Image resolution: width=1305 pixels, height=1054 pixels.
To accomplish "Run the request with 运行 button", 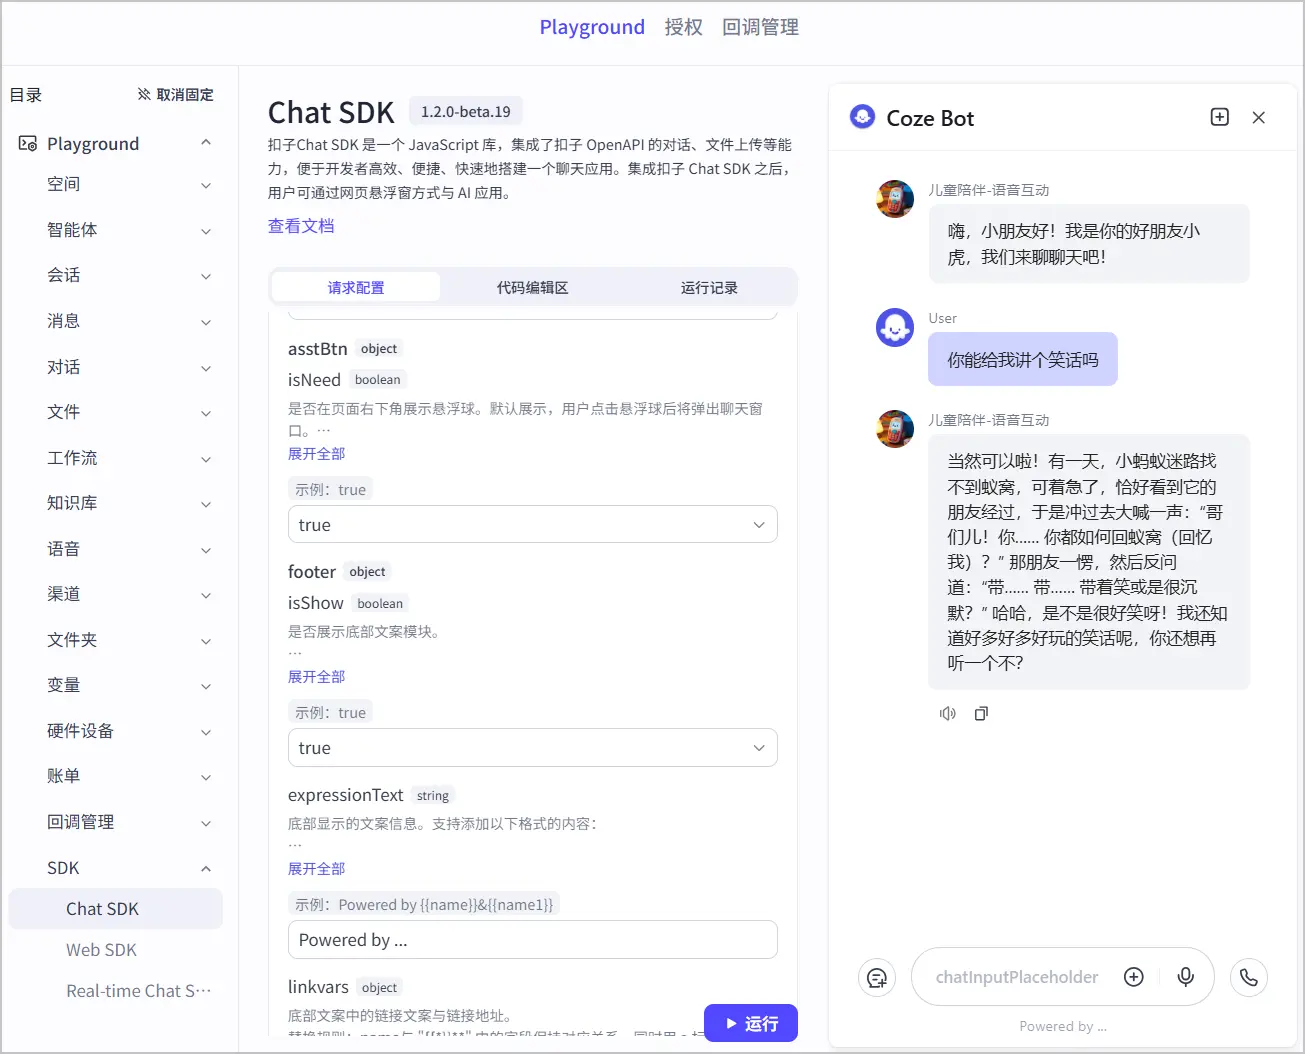I will 751,1023.
